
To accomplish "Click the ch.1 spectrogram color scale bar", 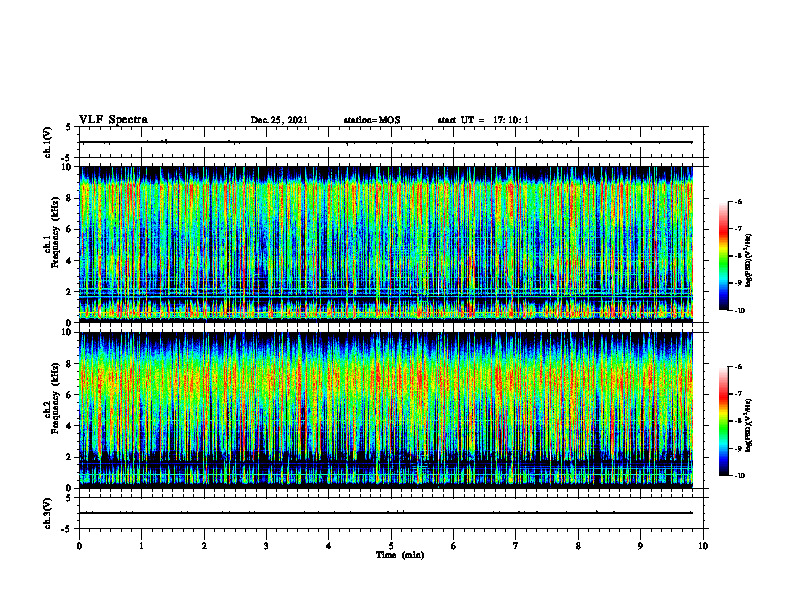I will (x=723, y=256).
